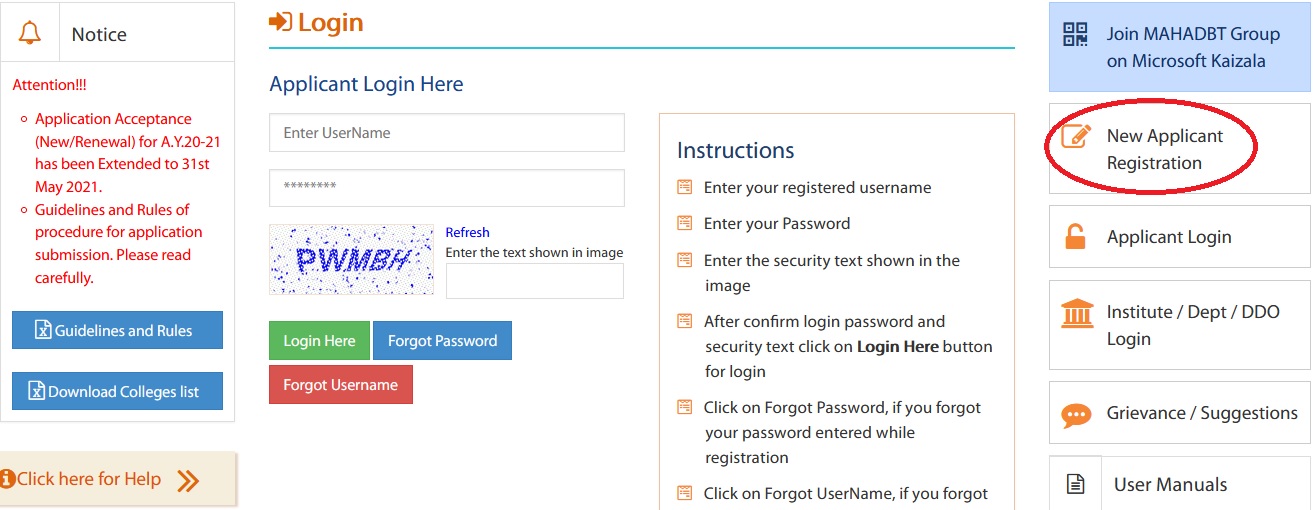Focus the Enter UserName field
1314x510 pixels.
[447, 133]
